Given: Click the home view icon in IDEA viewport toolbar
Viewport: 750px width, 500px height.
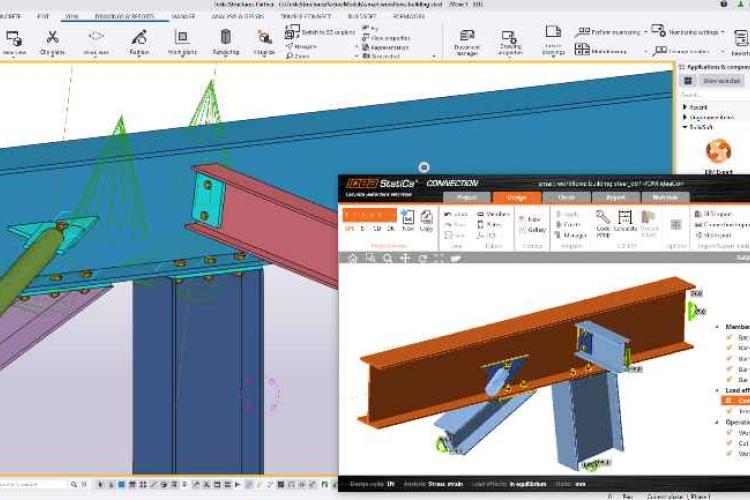Looking at the screenshot, I should coord(353,258).
